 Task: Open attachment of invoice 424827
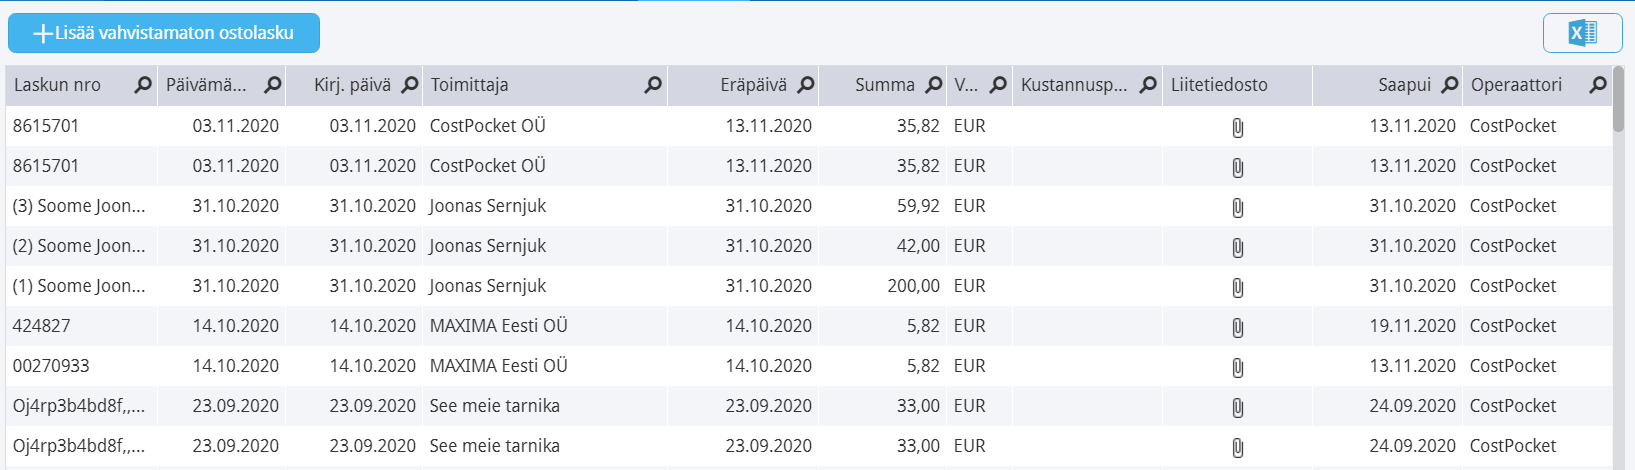1238,327
